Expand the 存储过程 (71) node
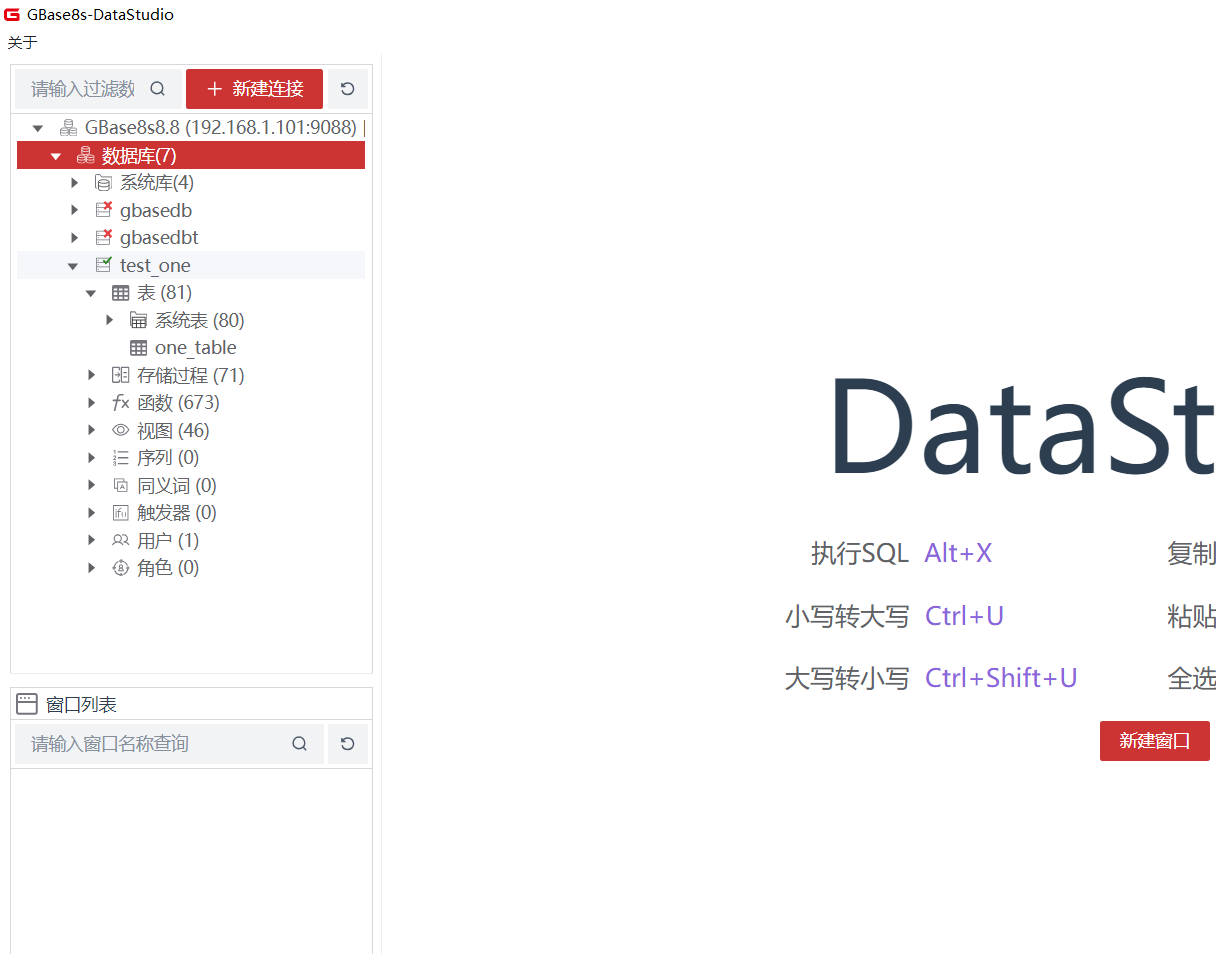 point(91,375)
